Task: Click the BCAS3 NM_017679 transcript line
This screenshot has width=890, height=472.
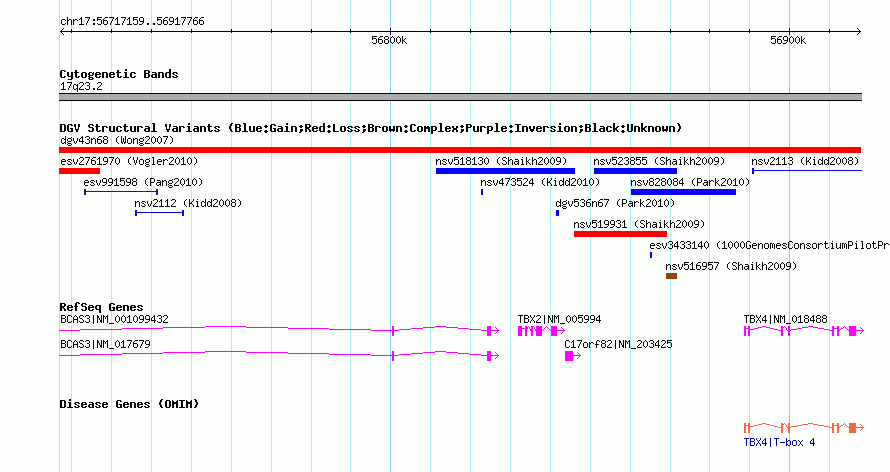Action: click(x=279, y=355)
